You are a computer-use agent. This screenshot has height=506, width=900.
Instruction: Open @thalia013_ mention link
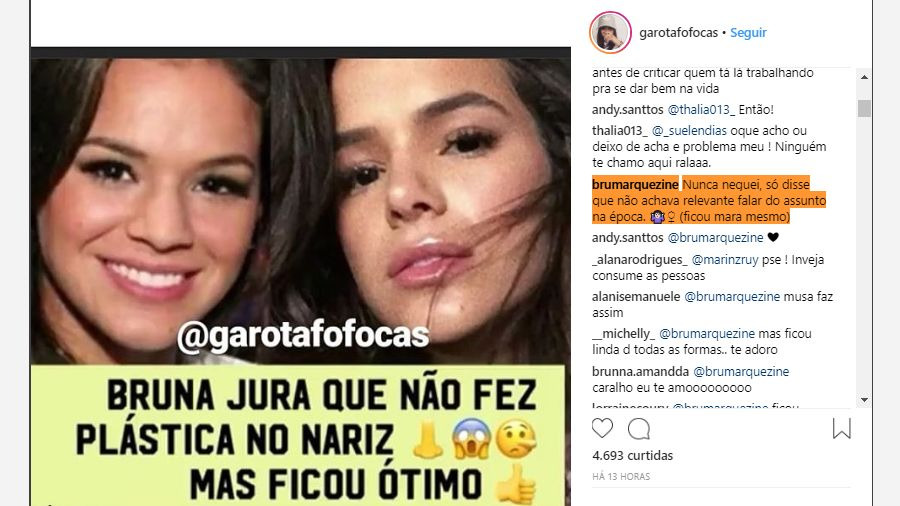pos(701,110)
